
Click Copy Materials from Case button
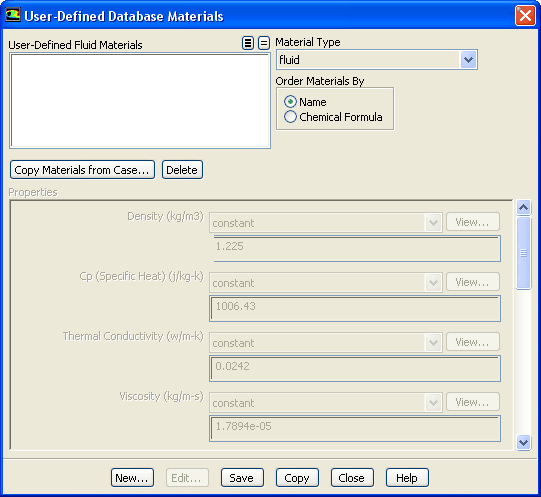coord(82,170)
